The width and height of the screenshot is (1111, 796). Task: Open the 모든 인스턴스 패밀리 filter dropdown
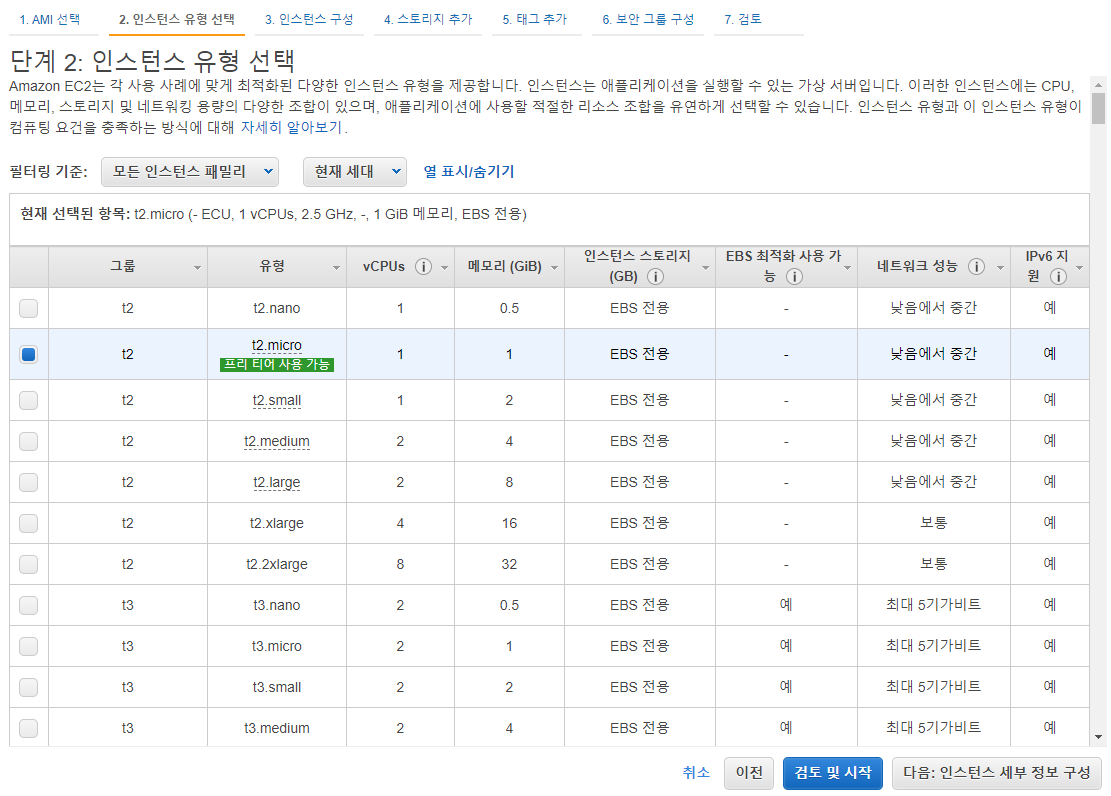pos(190,172)
